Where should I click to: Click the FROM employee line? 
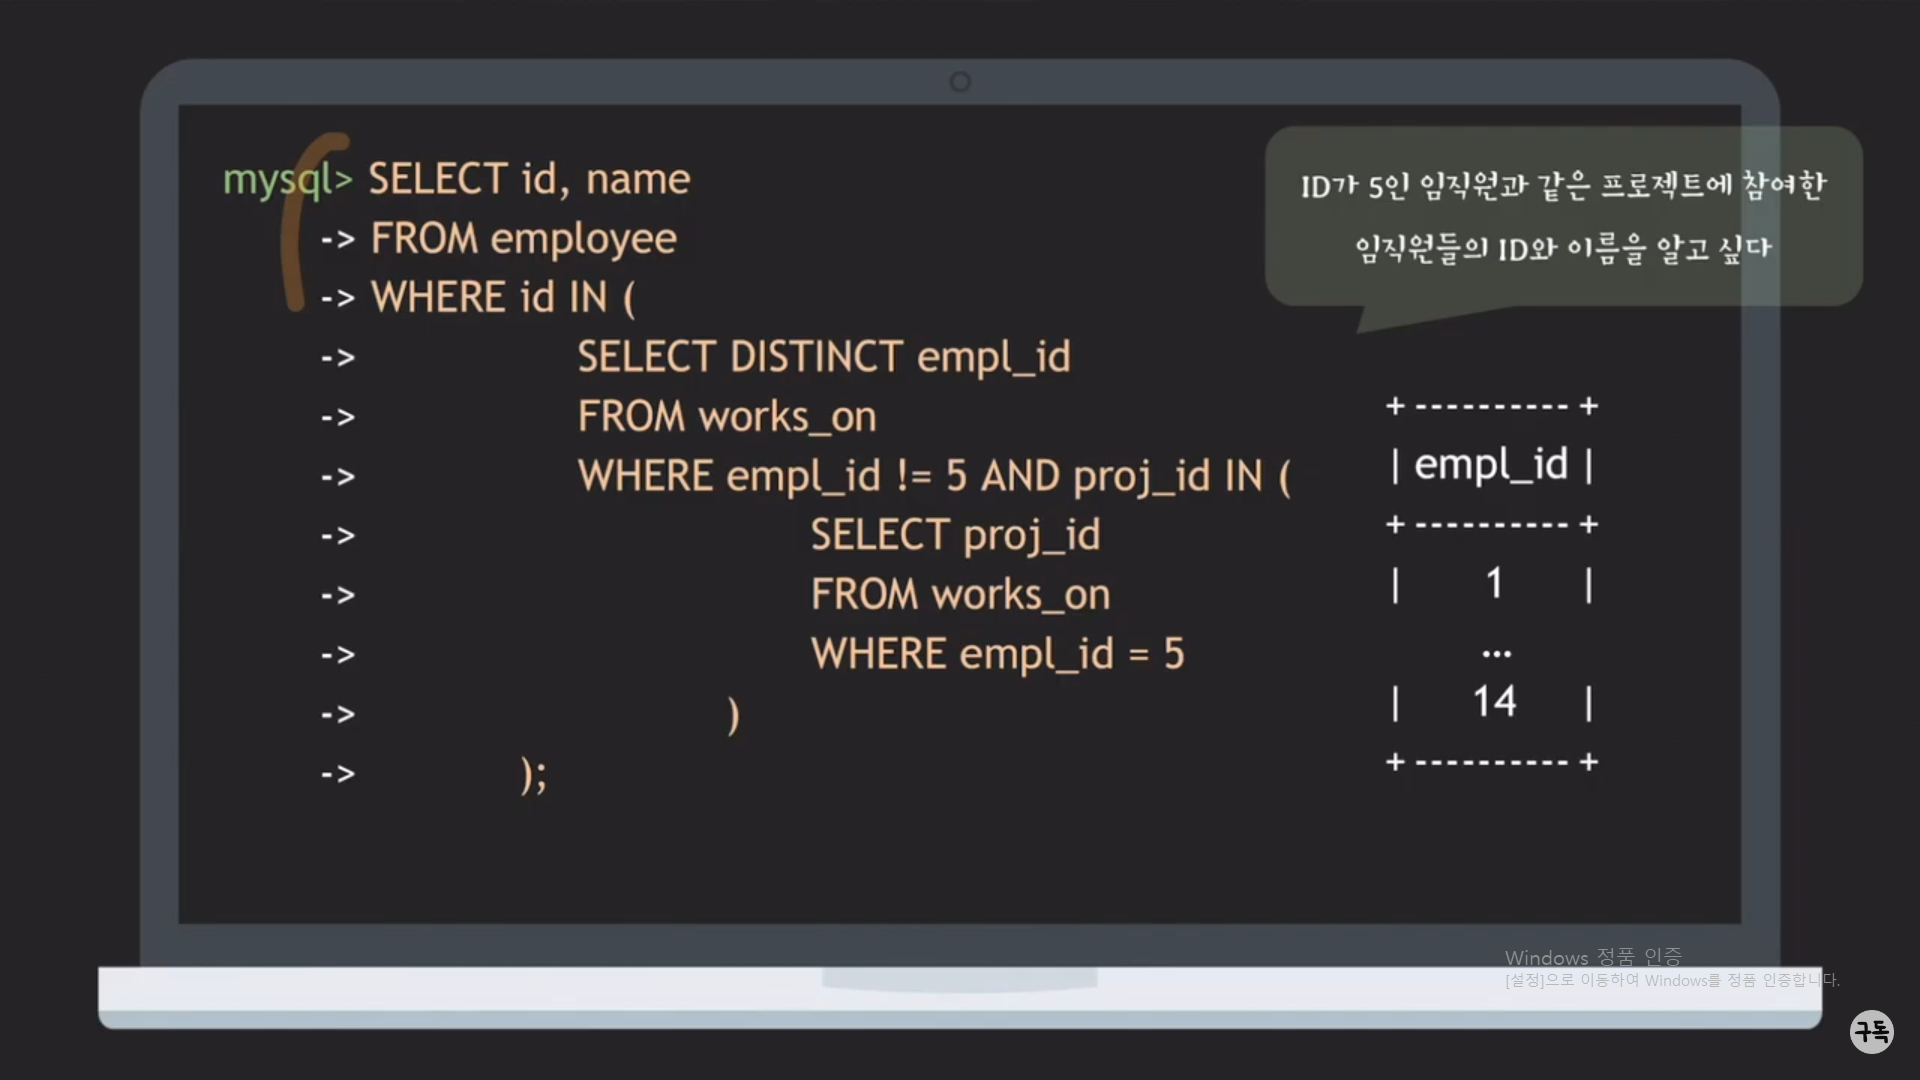click(523, 239)
